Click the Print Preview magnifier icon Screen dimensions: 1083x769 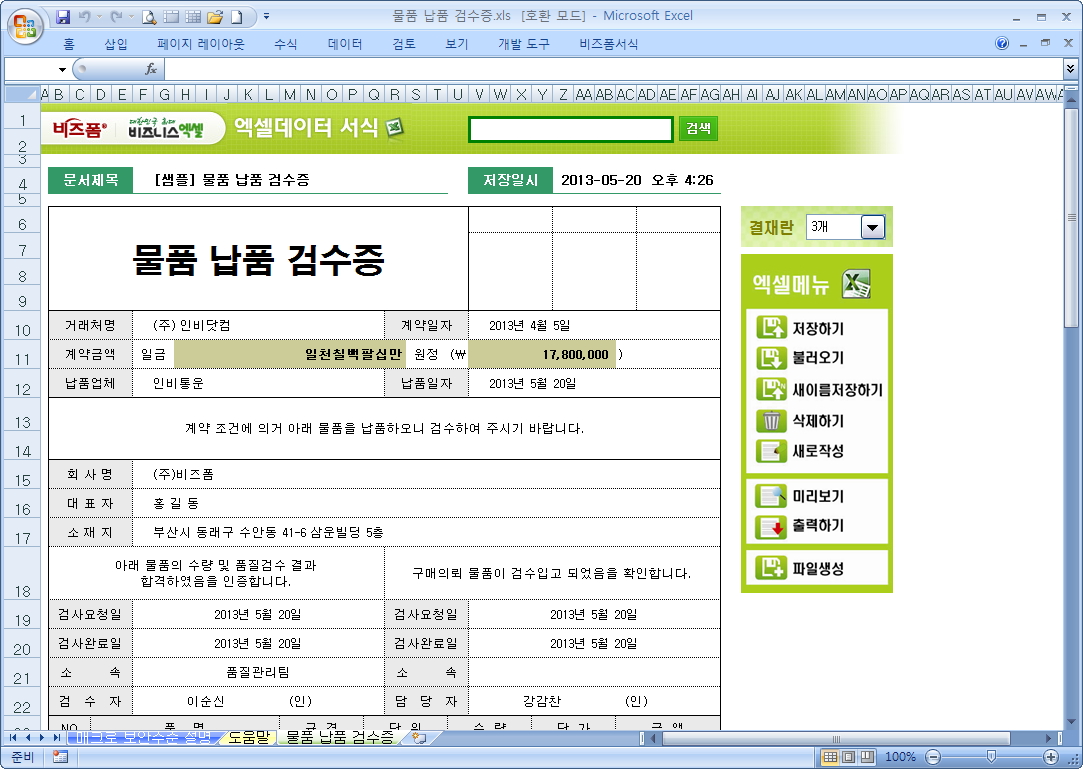(149, 17)
